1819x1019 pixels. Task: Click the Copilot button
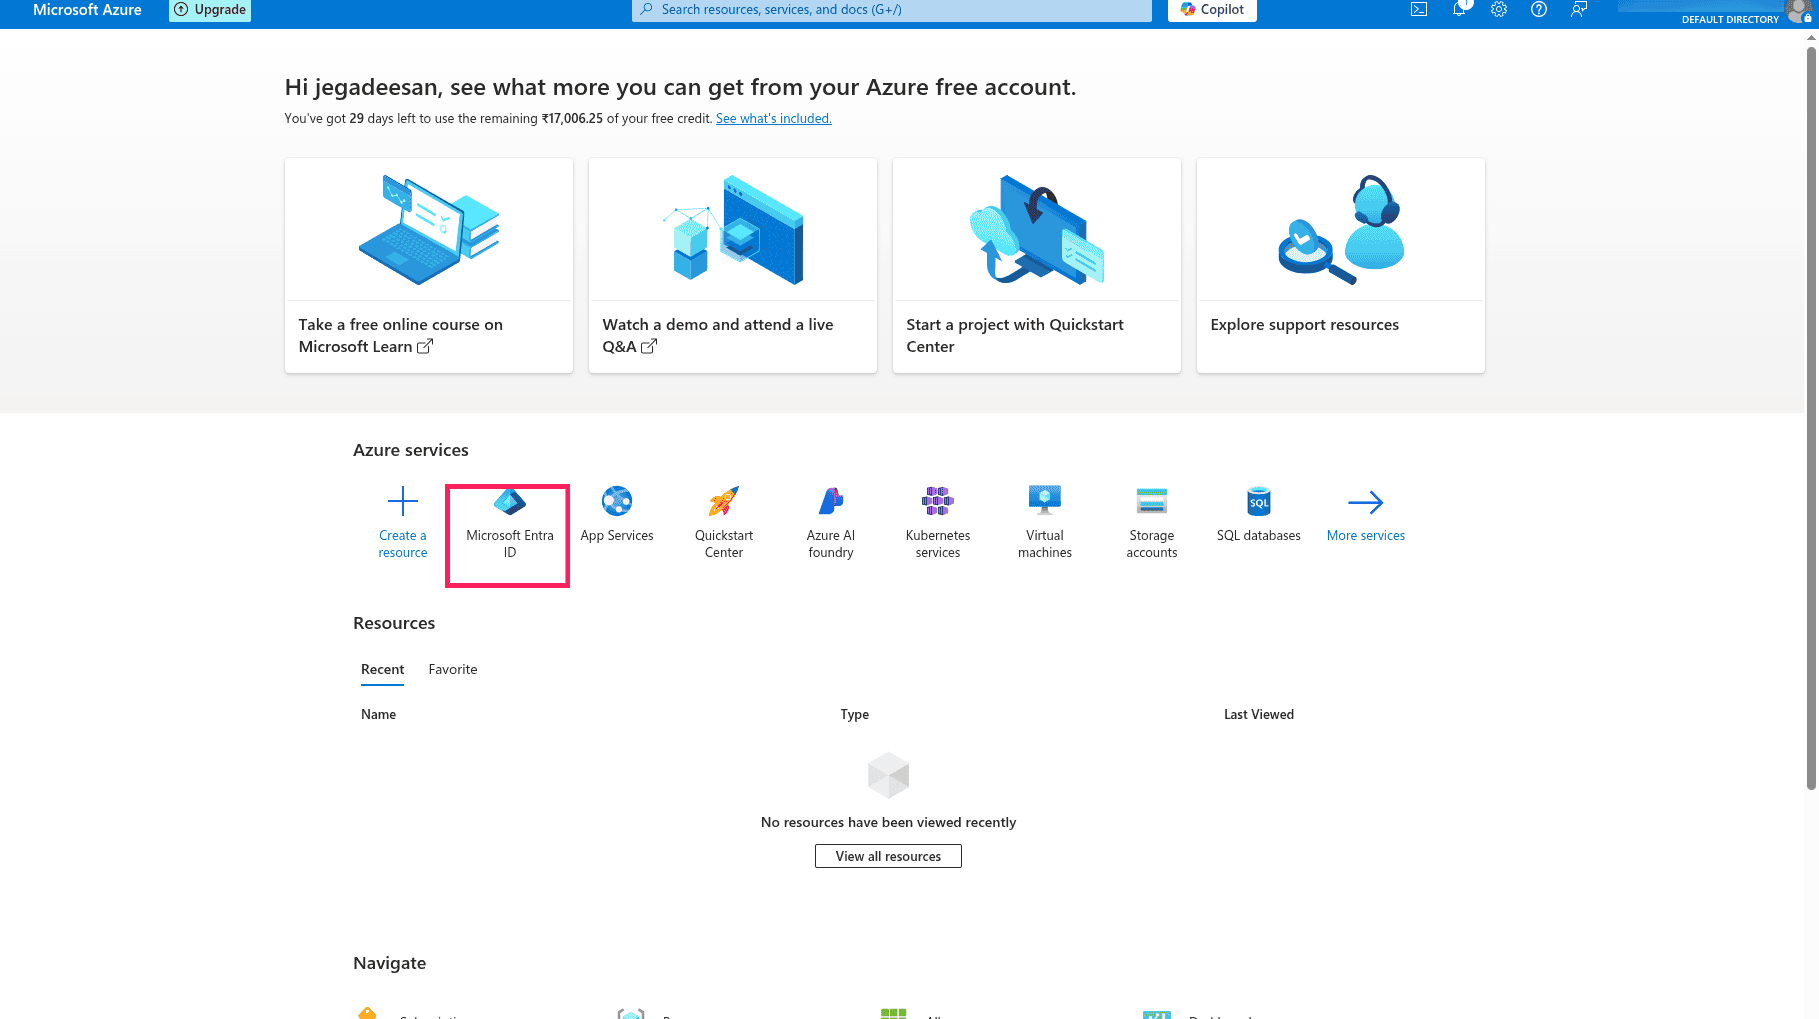(x=1212, y=9)
